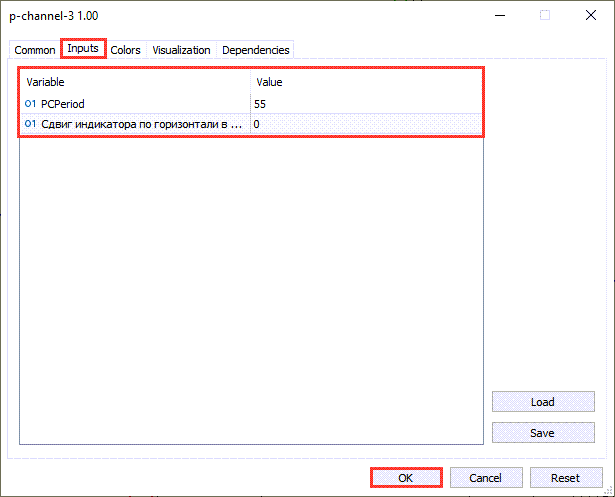
Task: Reset inputs to defaults
Action: 566,478
